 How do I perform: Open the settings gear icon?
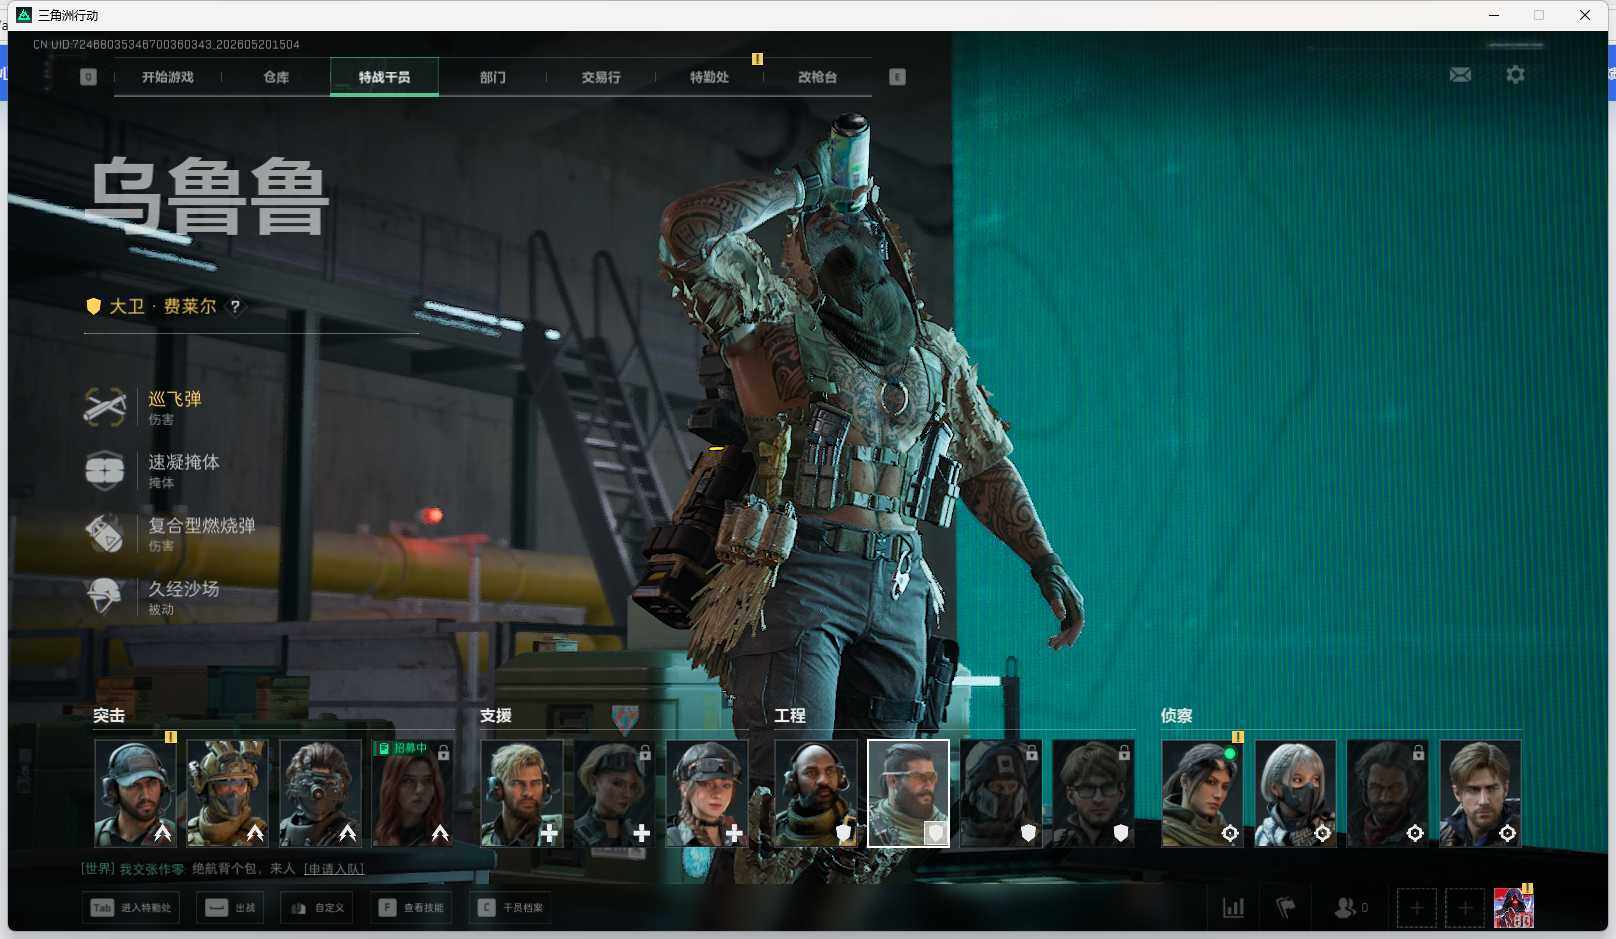click(x=1515, y=75)
